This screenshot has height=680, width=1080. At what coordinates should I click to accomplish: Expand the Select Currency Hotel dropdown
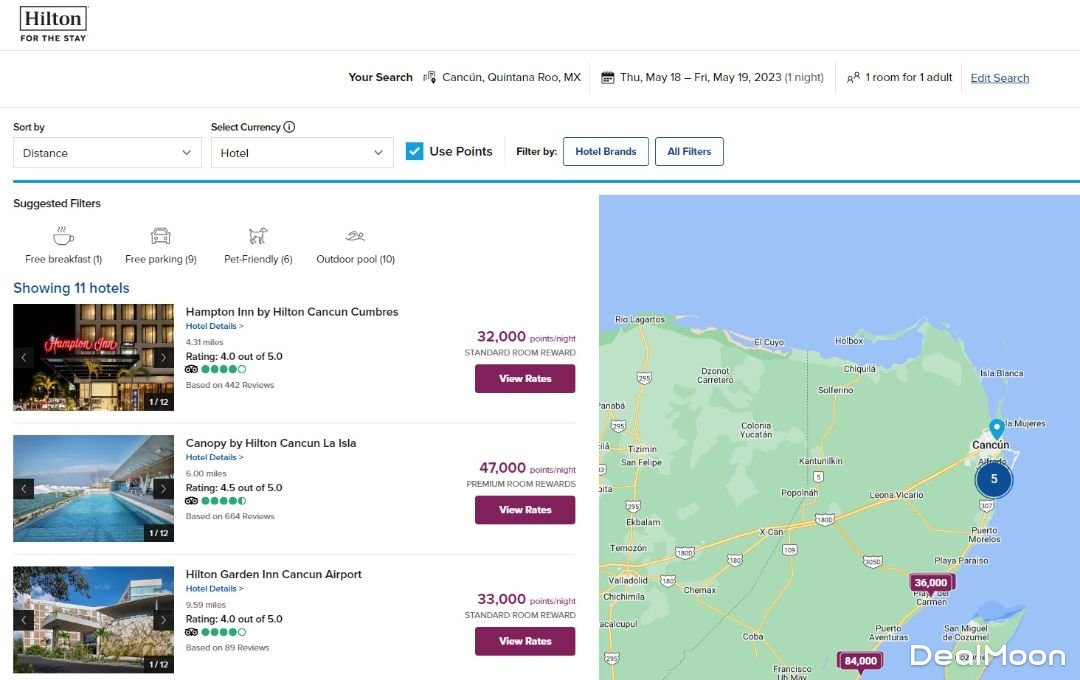pyautogui.click(x=301, y=153)
